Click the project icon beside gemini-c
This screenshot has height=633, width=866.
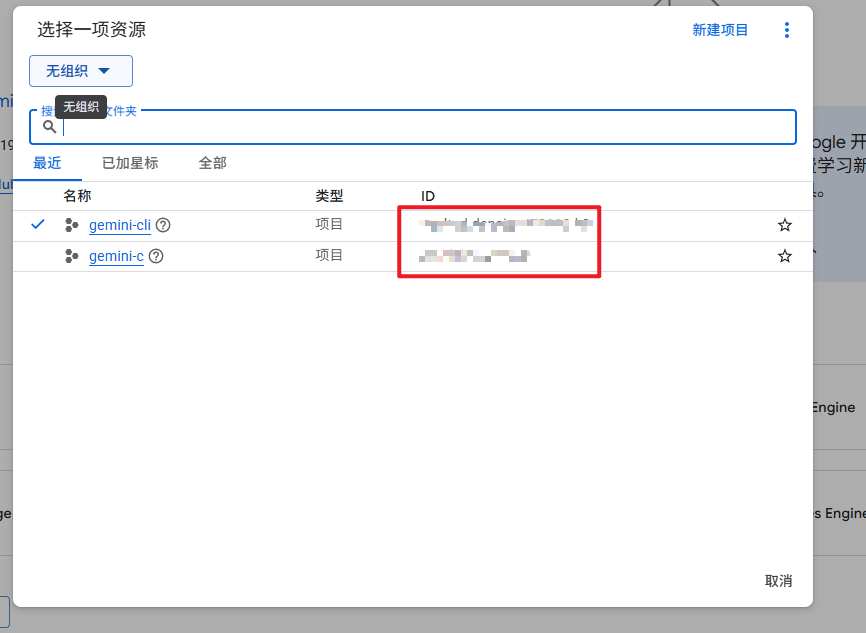[x=71, y=256]
